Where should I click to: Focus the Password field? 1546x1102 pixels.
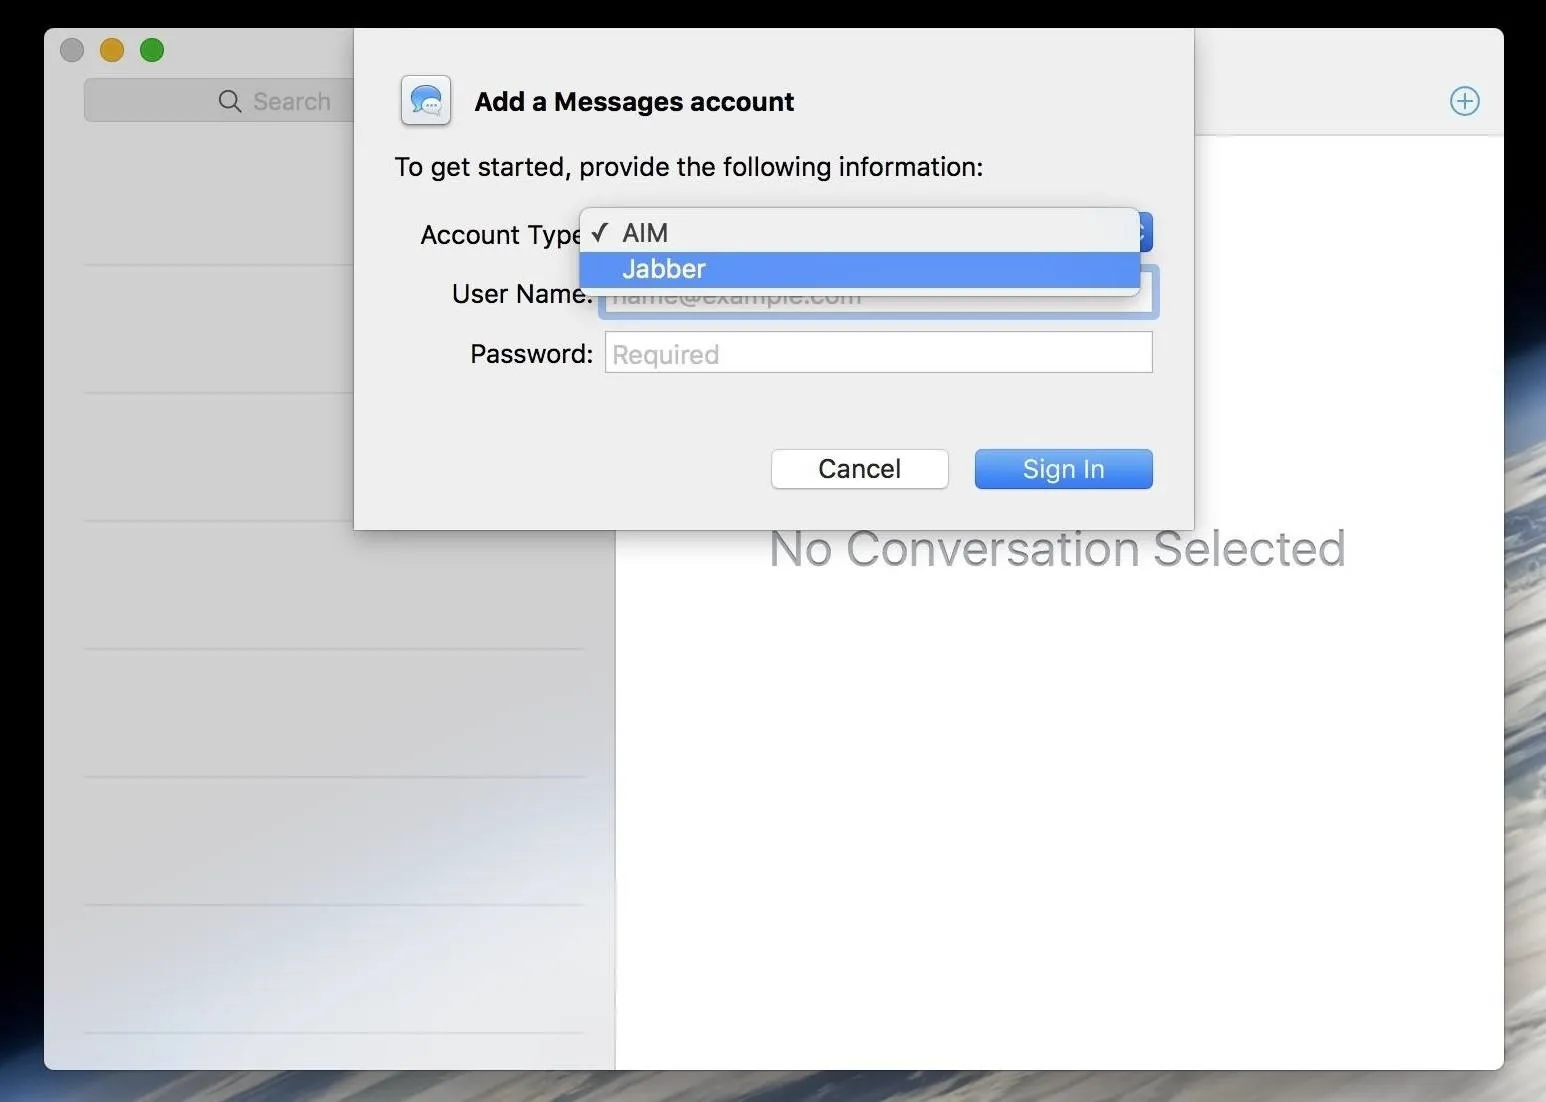tap(878, 353)
